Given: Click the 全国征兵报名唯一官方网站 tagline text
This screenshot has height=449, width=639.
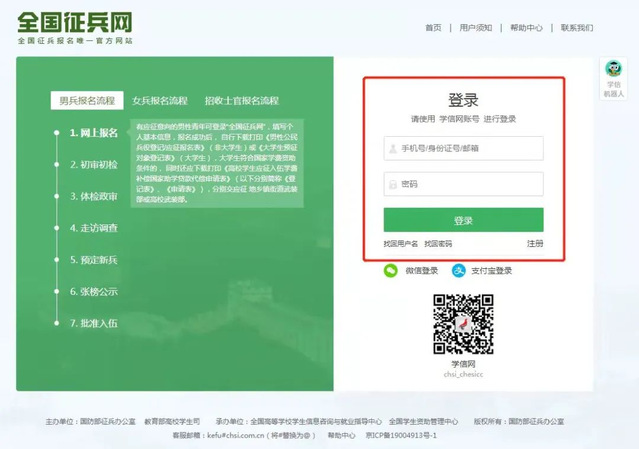Looking at the screenshot, I should click(75, 41).
